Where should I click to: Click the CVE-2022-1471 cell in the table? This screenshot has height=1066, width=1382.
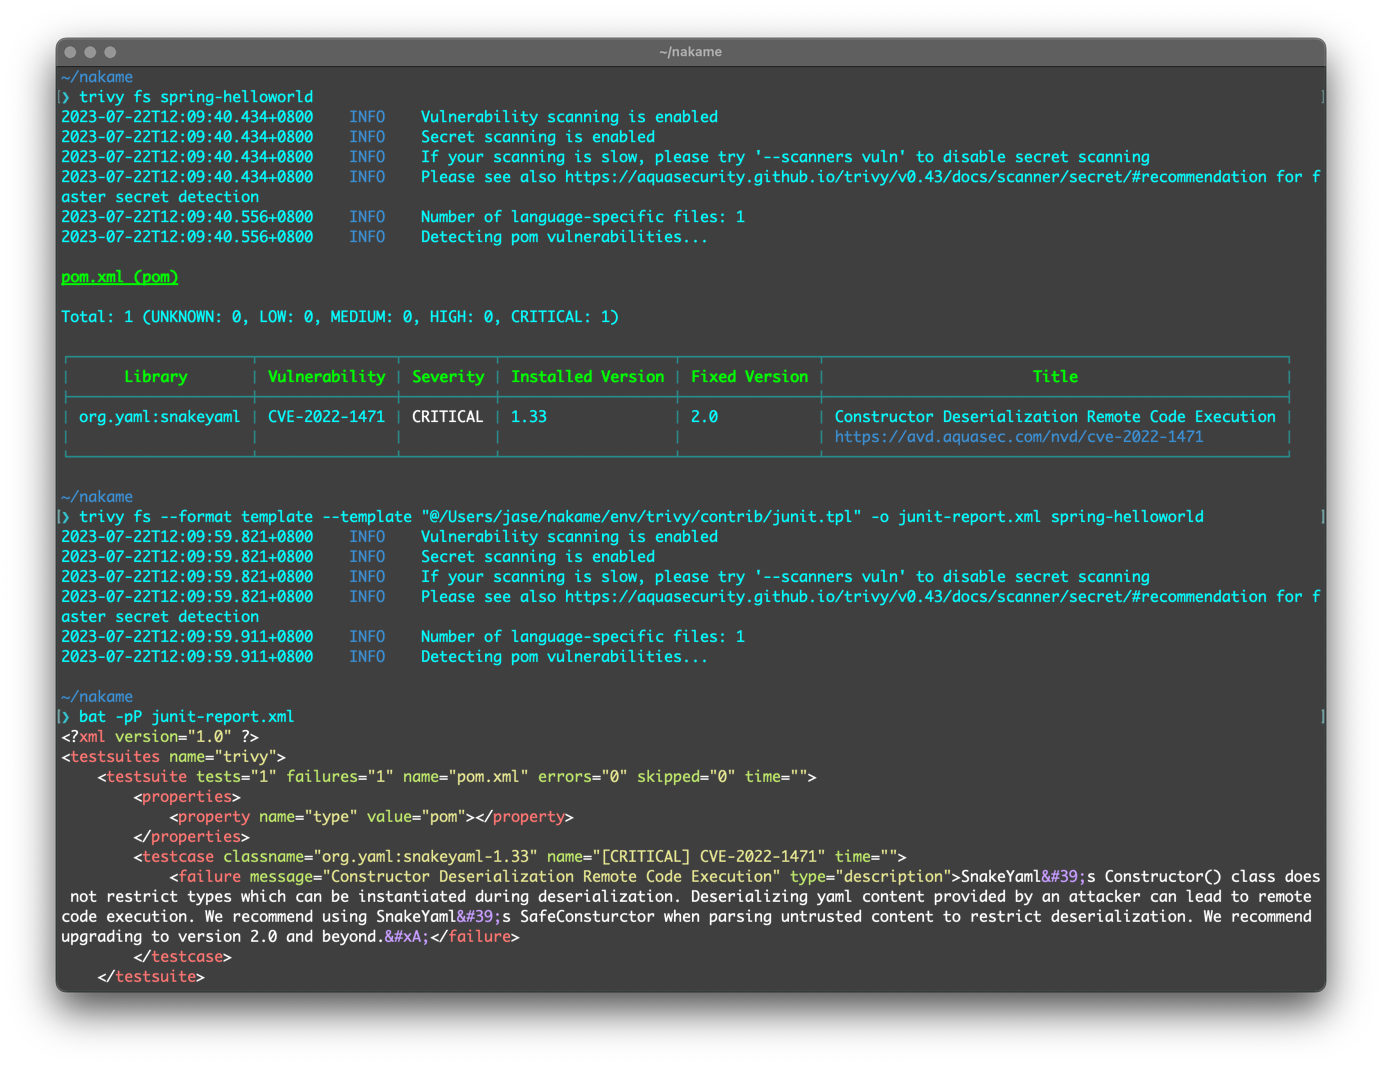(x=326, y=417)
